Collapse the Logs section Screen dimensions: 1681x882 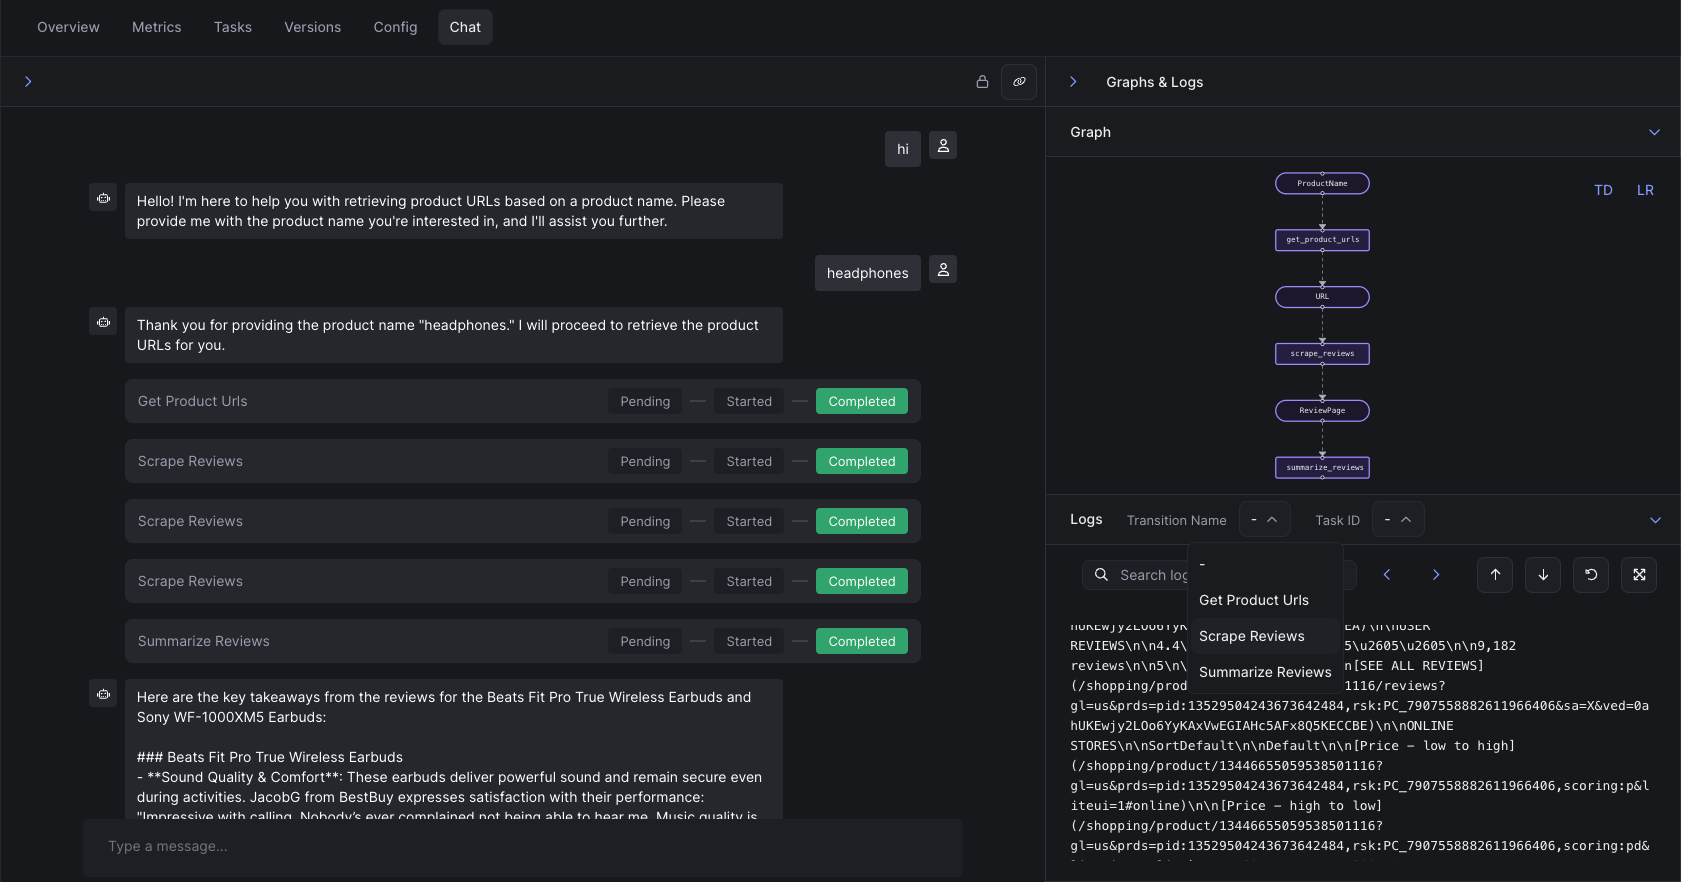(1655, 520)
